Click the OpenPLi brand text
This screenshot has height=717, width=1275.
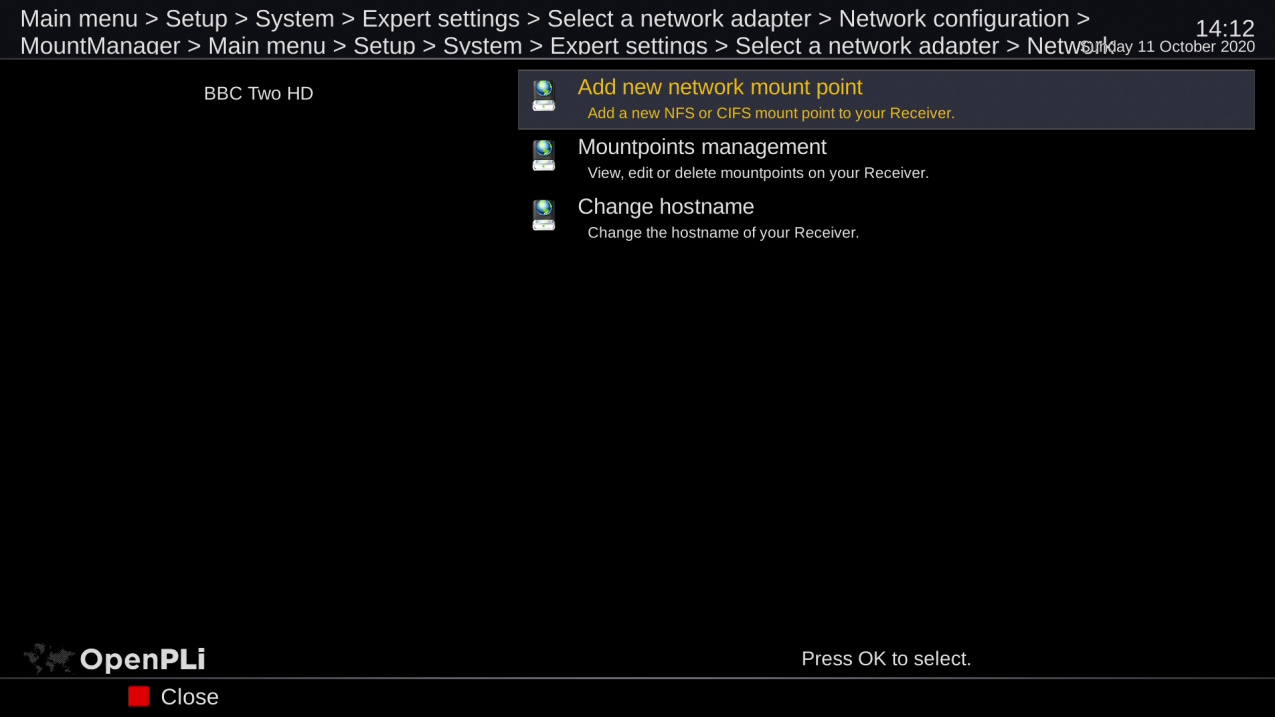[142, 660]
